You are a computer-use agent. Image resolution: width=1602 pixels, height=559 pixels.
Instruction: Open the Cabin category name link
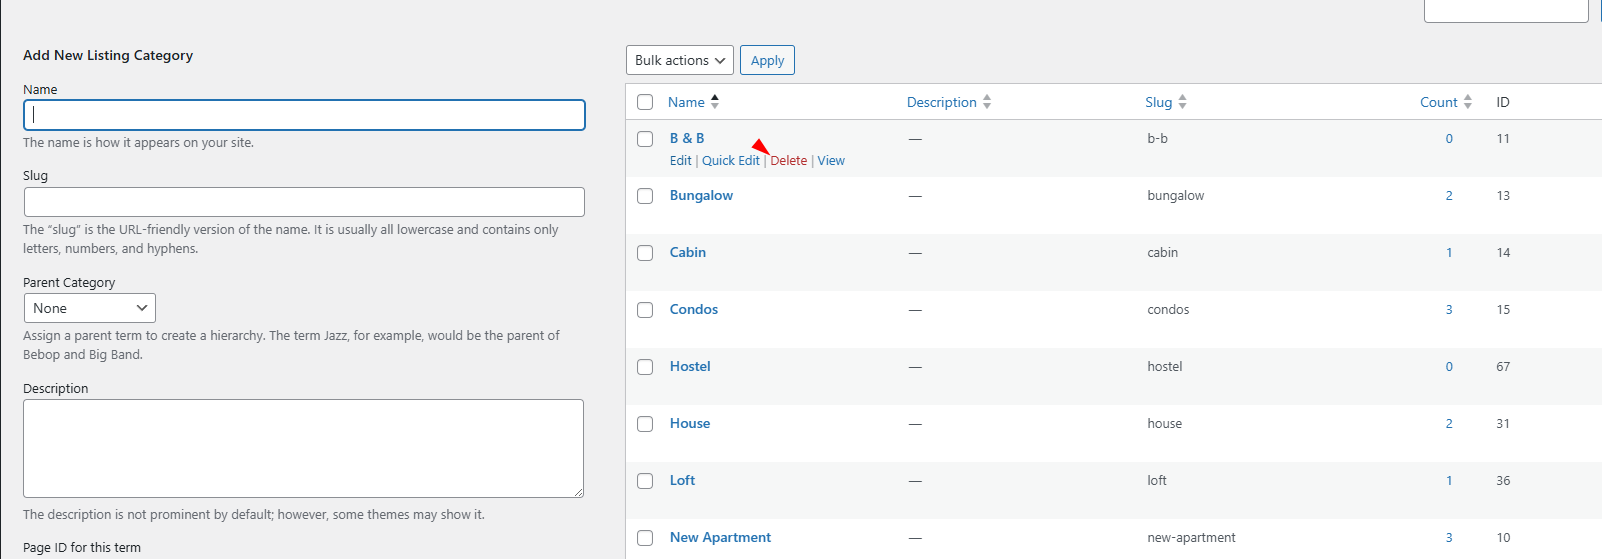[688, 252]
